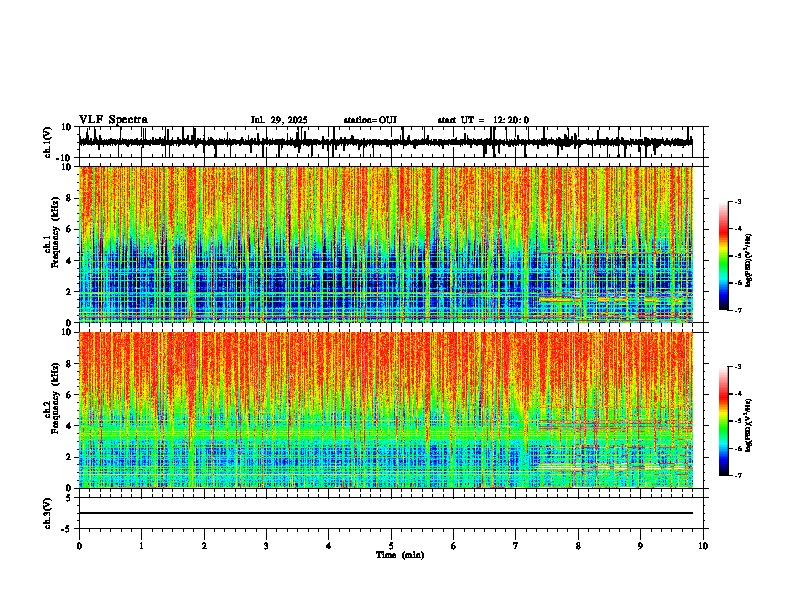
Task: Click the ch.2 spectrogram panel
Action: pyautogui.click(x=385, y=410)
